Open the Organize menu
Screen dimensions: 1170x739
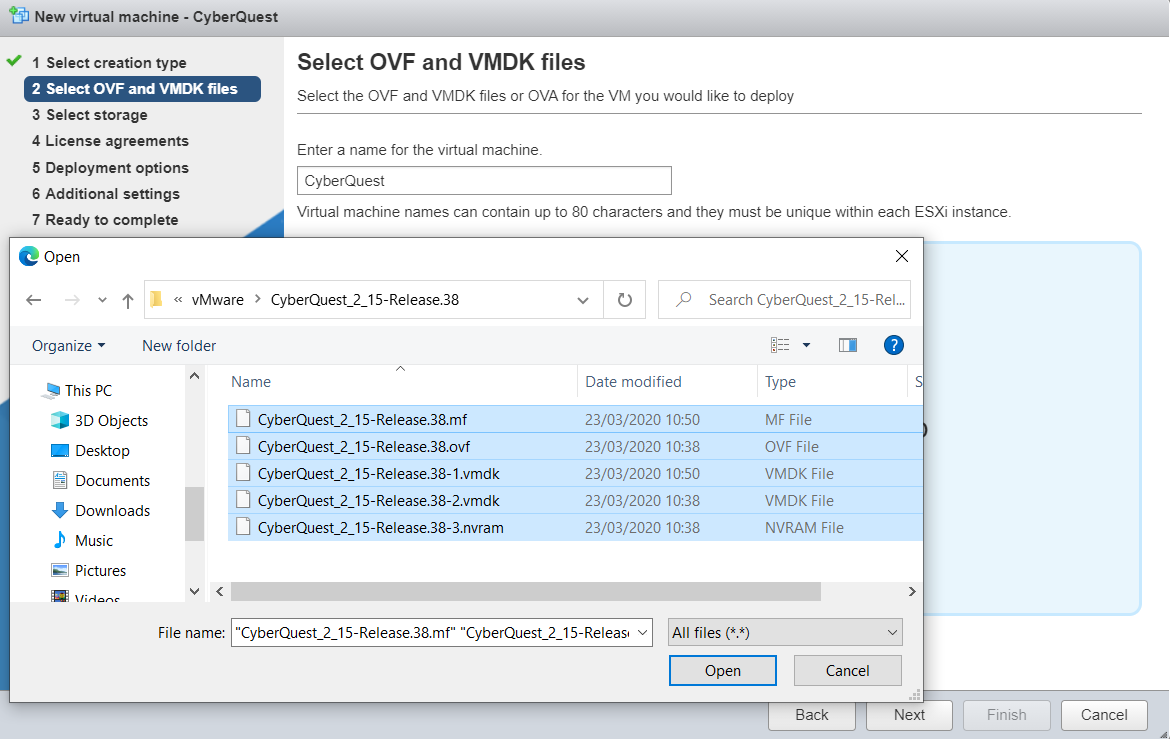point(69,346)
